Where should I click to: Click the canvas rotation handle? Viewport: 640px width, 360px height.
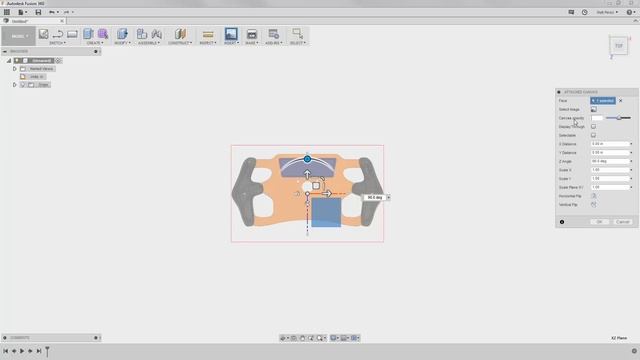[x=307, y=159]
